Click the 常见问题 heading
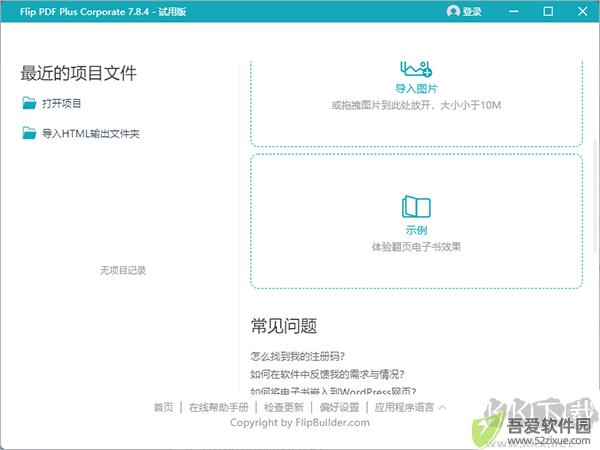This screenshot has width=600, height=450. [284, 326]
